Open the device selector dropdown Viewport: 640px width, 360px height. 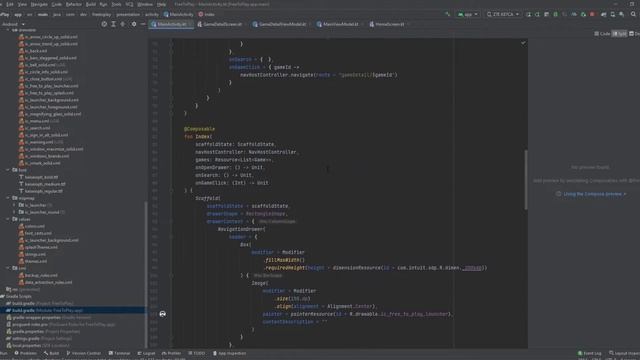(503, 14)
